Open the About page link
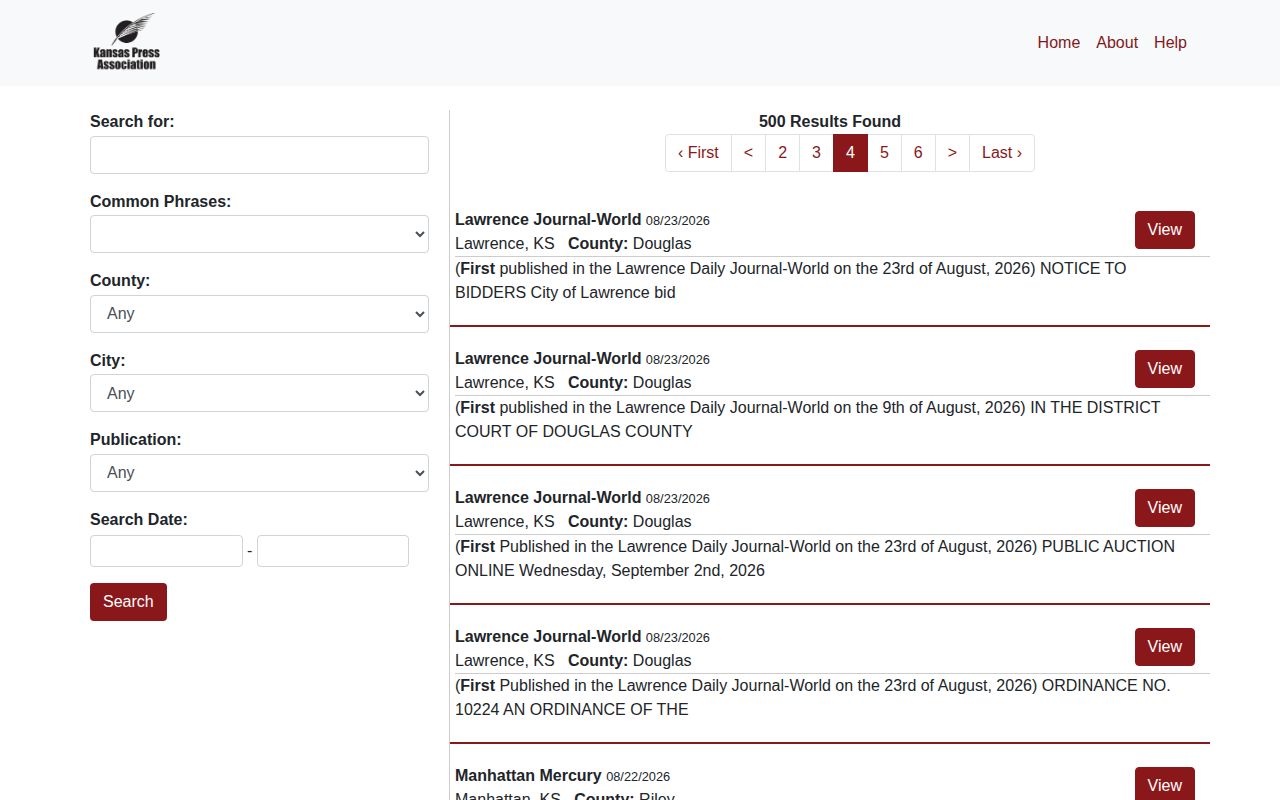This screenshot has height=800, width=1280. [x=1116, y=42]
